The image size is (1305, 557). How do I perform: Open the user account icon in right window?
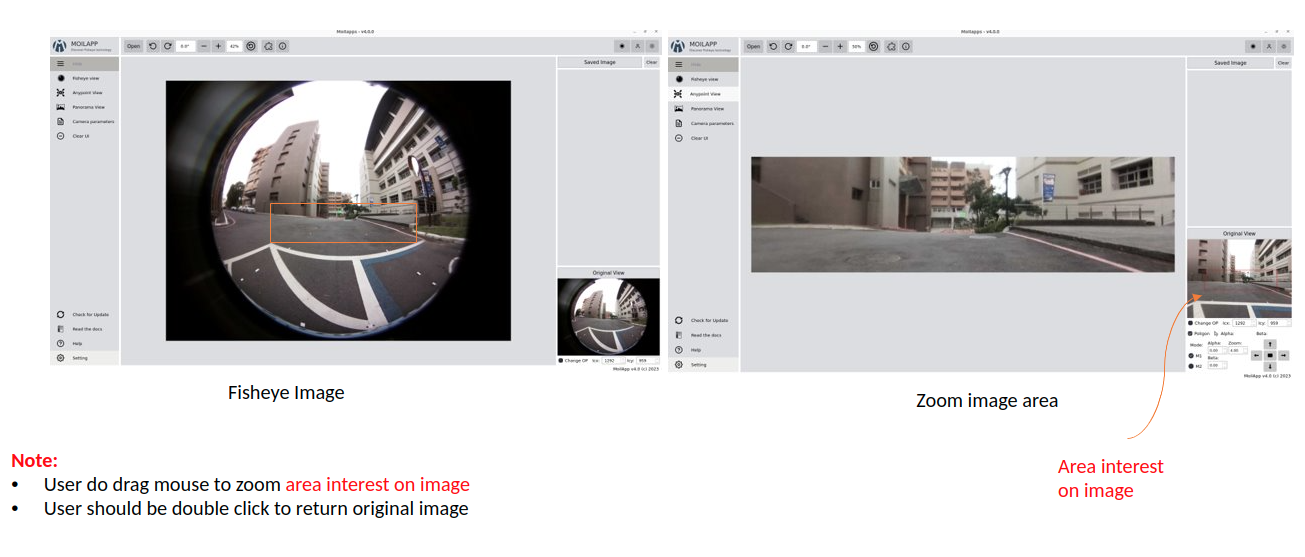pos(1269,46)
